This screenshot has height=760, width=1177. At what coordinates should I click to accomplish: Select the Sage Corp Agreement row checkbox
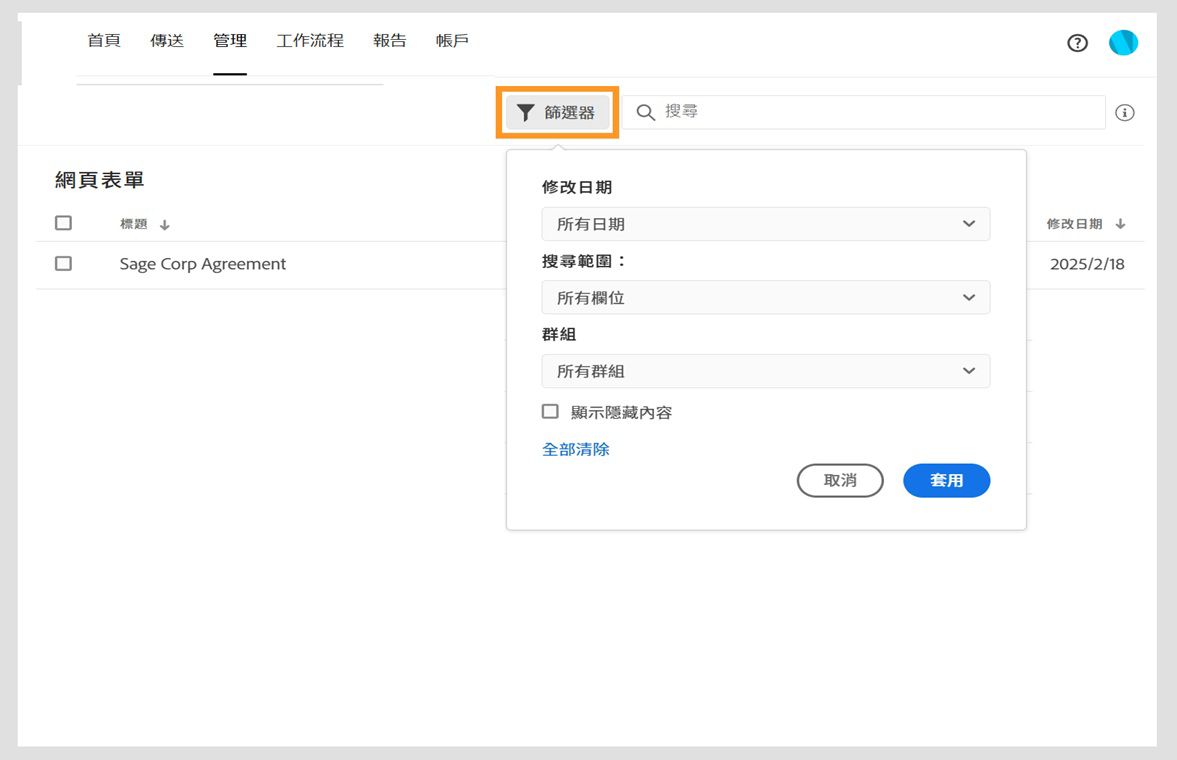click(63, 264)
